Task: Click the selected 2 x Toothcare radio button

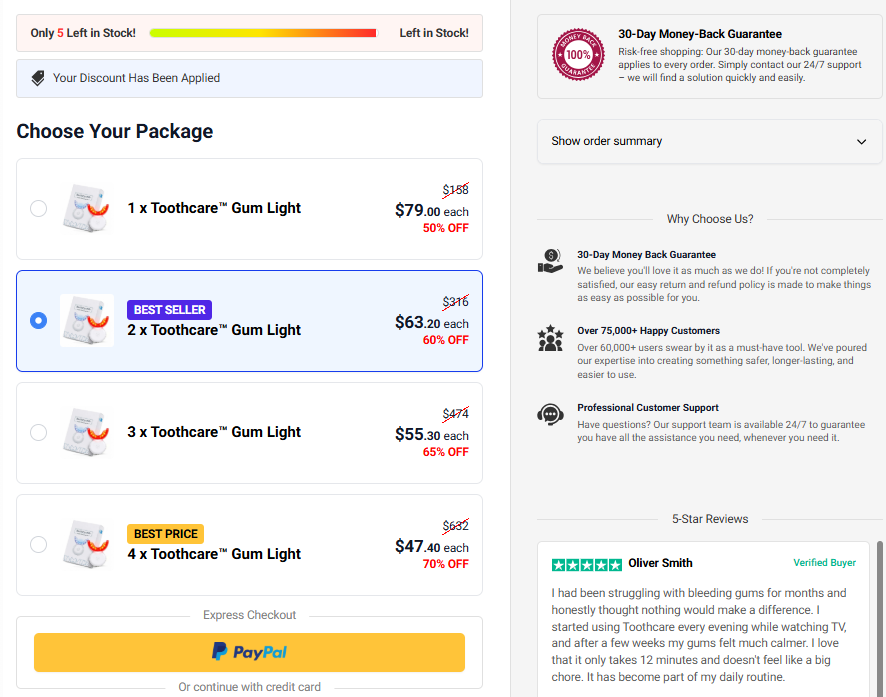Action: 38,320
